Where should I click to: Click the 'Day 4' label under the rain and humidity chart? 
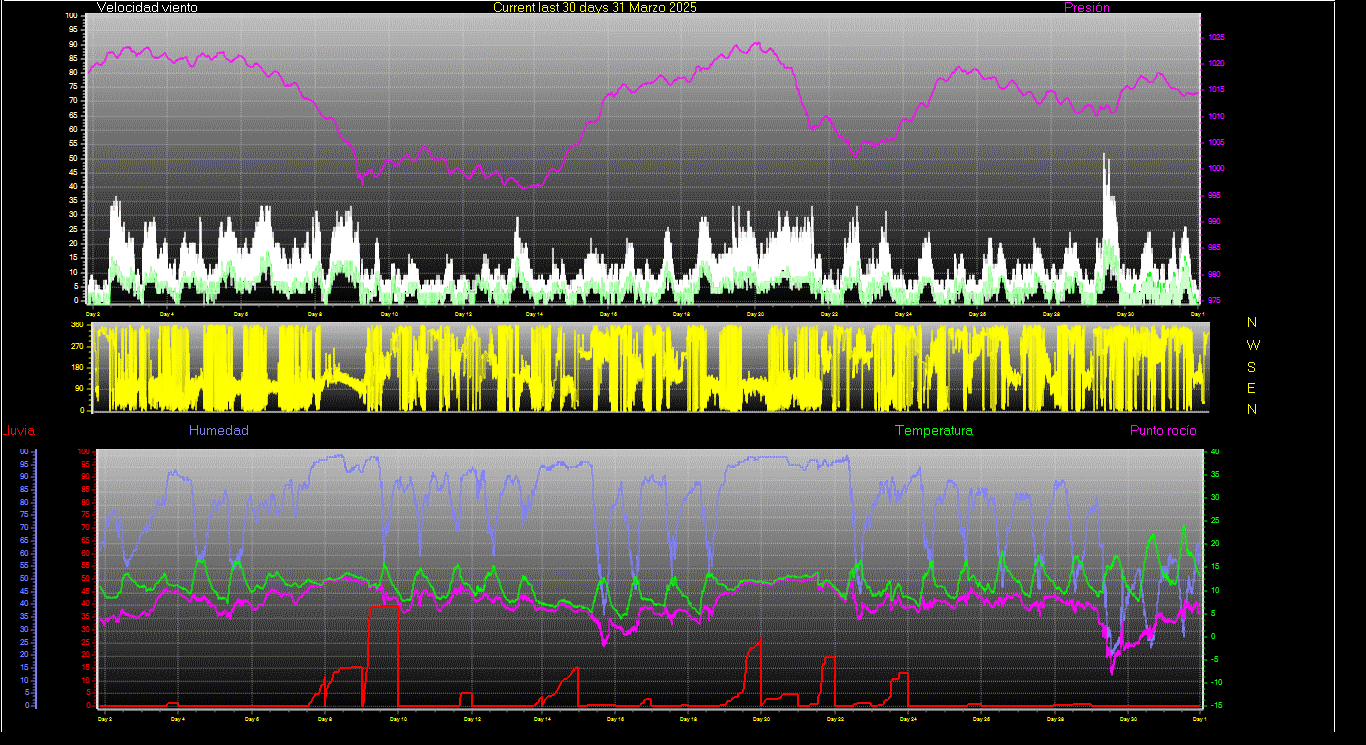point(177,718)
